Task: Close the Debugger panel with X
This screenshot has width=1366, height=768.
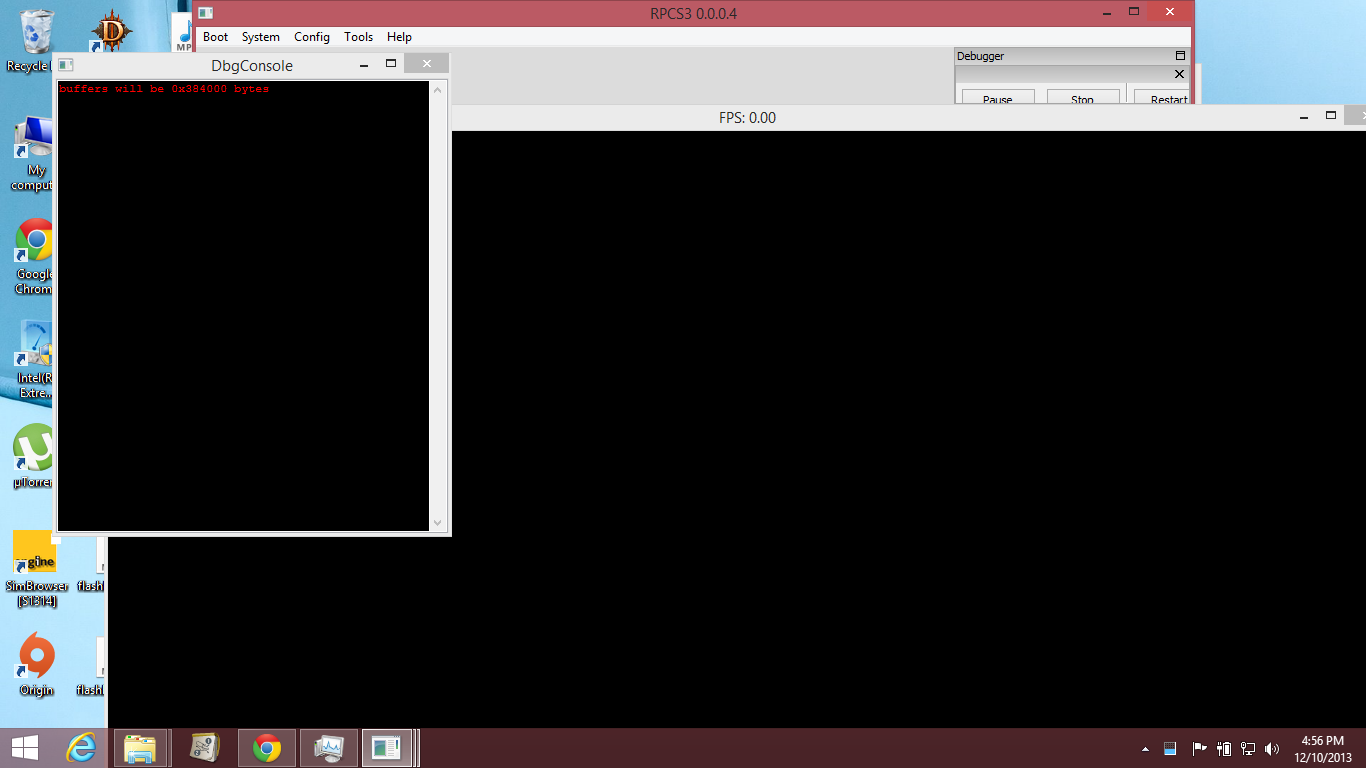Action: 1179,74
